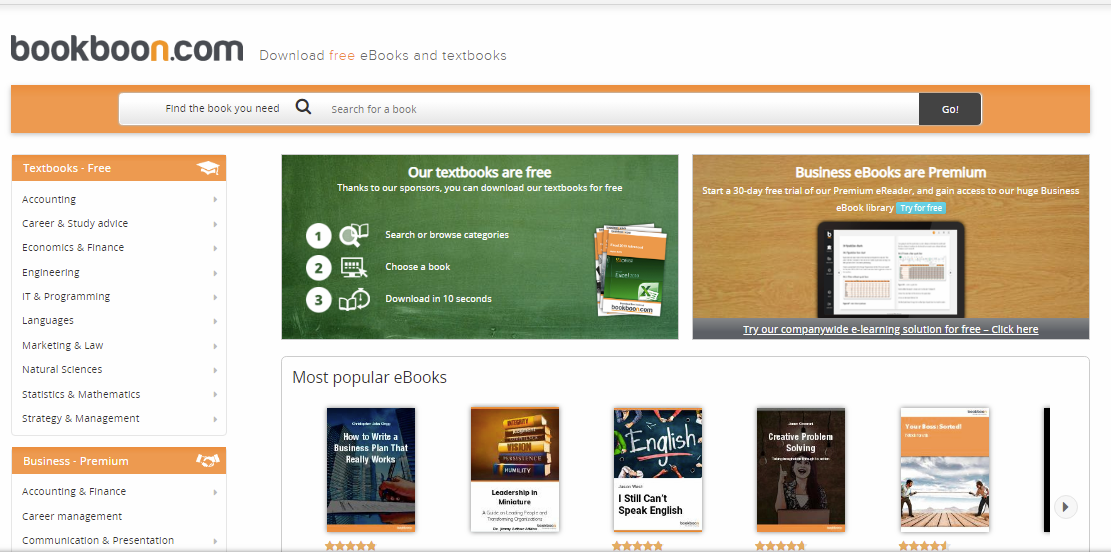Open the Career management category
The width and height of the screenshot is (1111, 552).
(x=72, y=517)
